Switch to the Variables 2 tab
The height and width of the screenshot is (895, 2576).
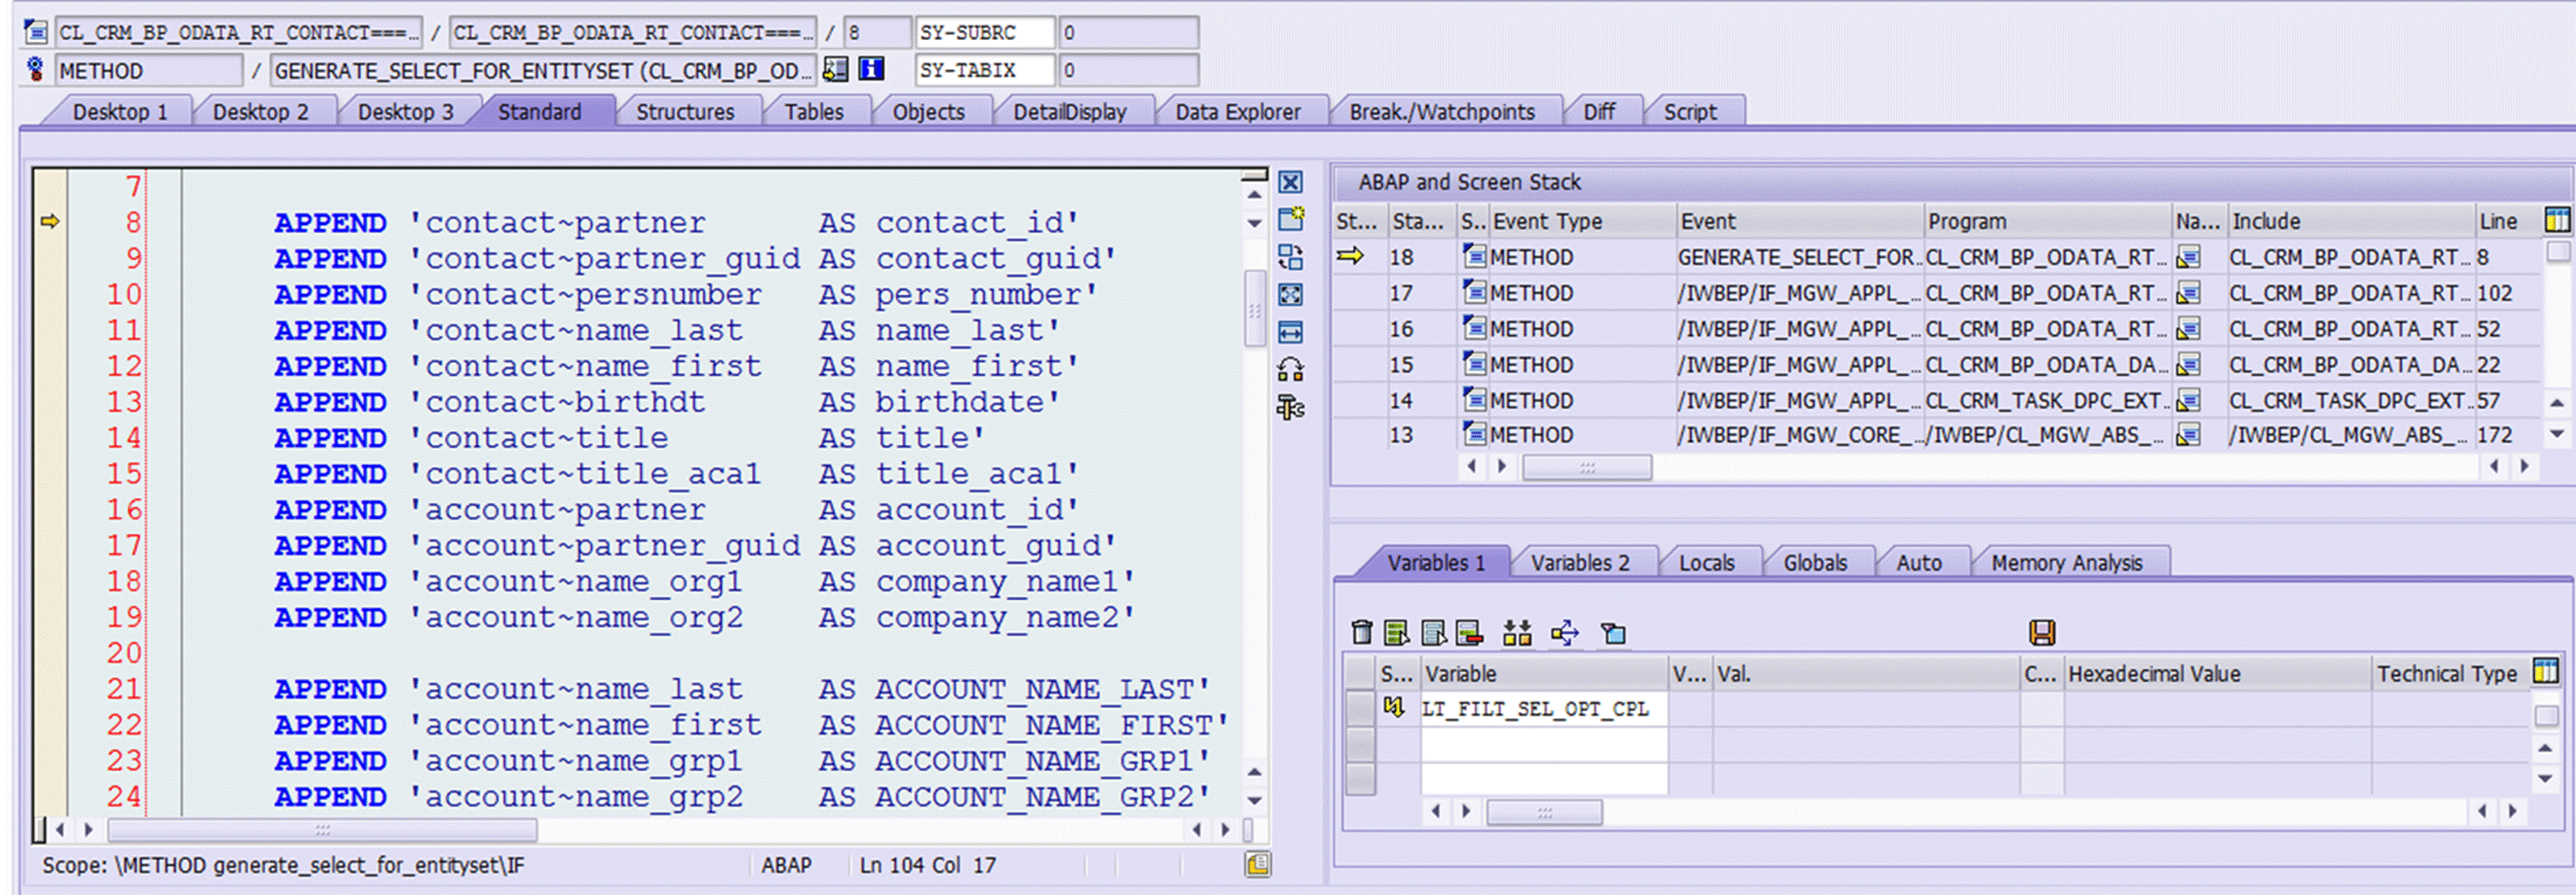click(x=1580, y=563)
